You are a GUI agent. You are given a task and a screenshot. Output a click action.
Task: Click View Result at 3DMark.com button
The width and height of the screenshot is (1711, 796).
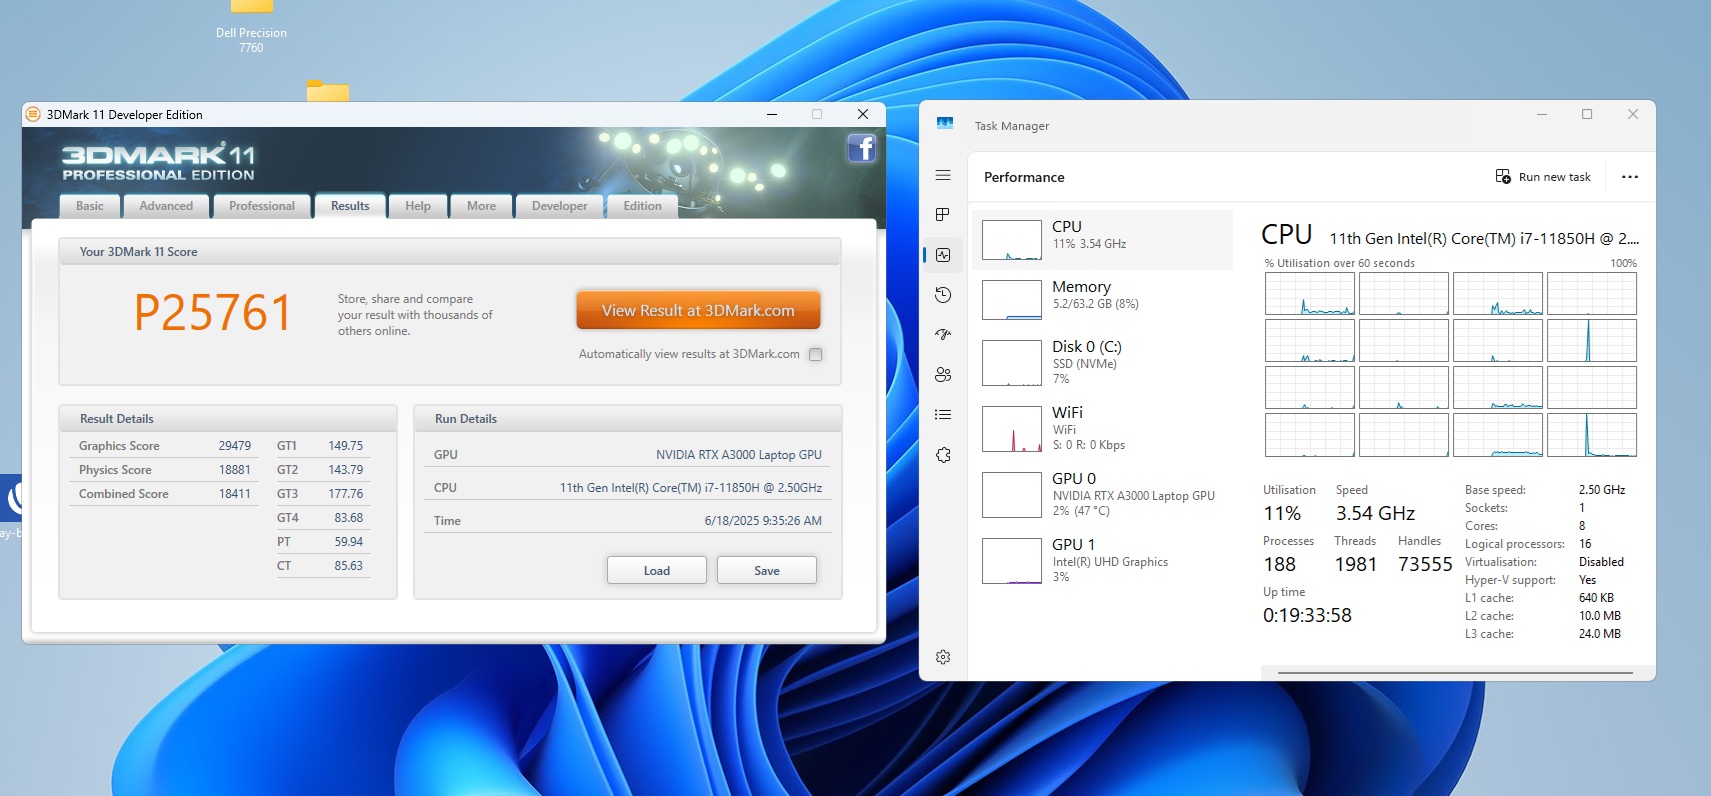pyautogui.click(x=698, y=310)
